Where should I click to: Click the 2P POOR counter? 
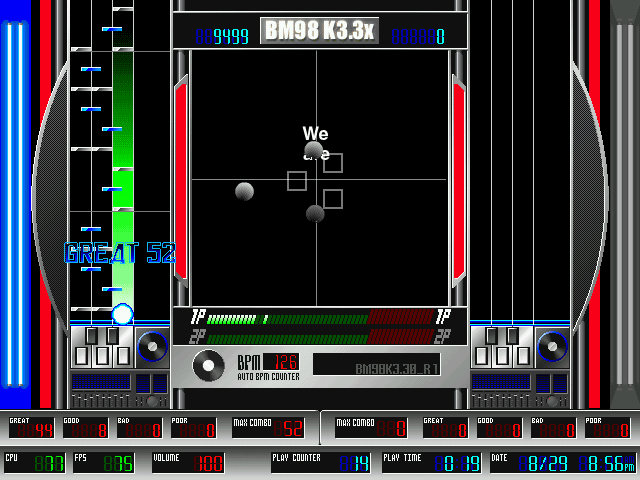tap(608, 428)
